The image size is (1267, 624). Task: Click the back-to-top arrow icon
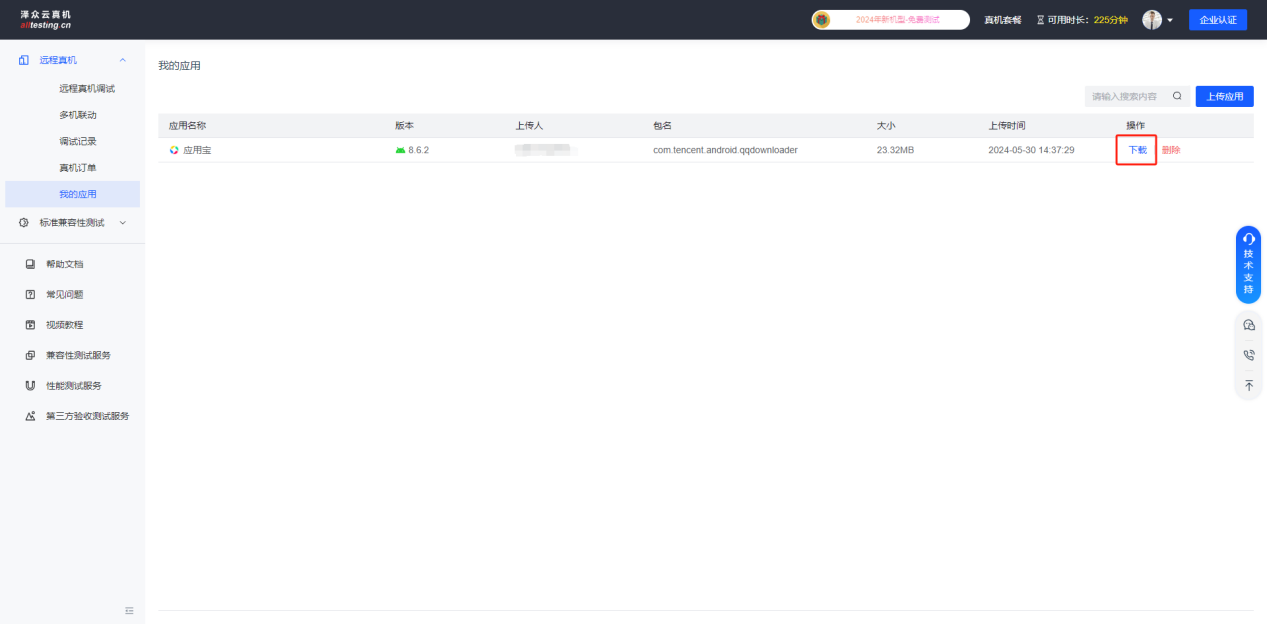click(1248, 385)
